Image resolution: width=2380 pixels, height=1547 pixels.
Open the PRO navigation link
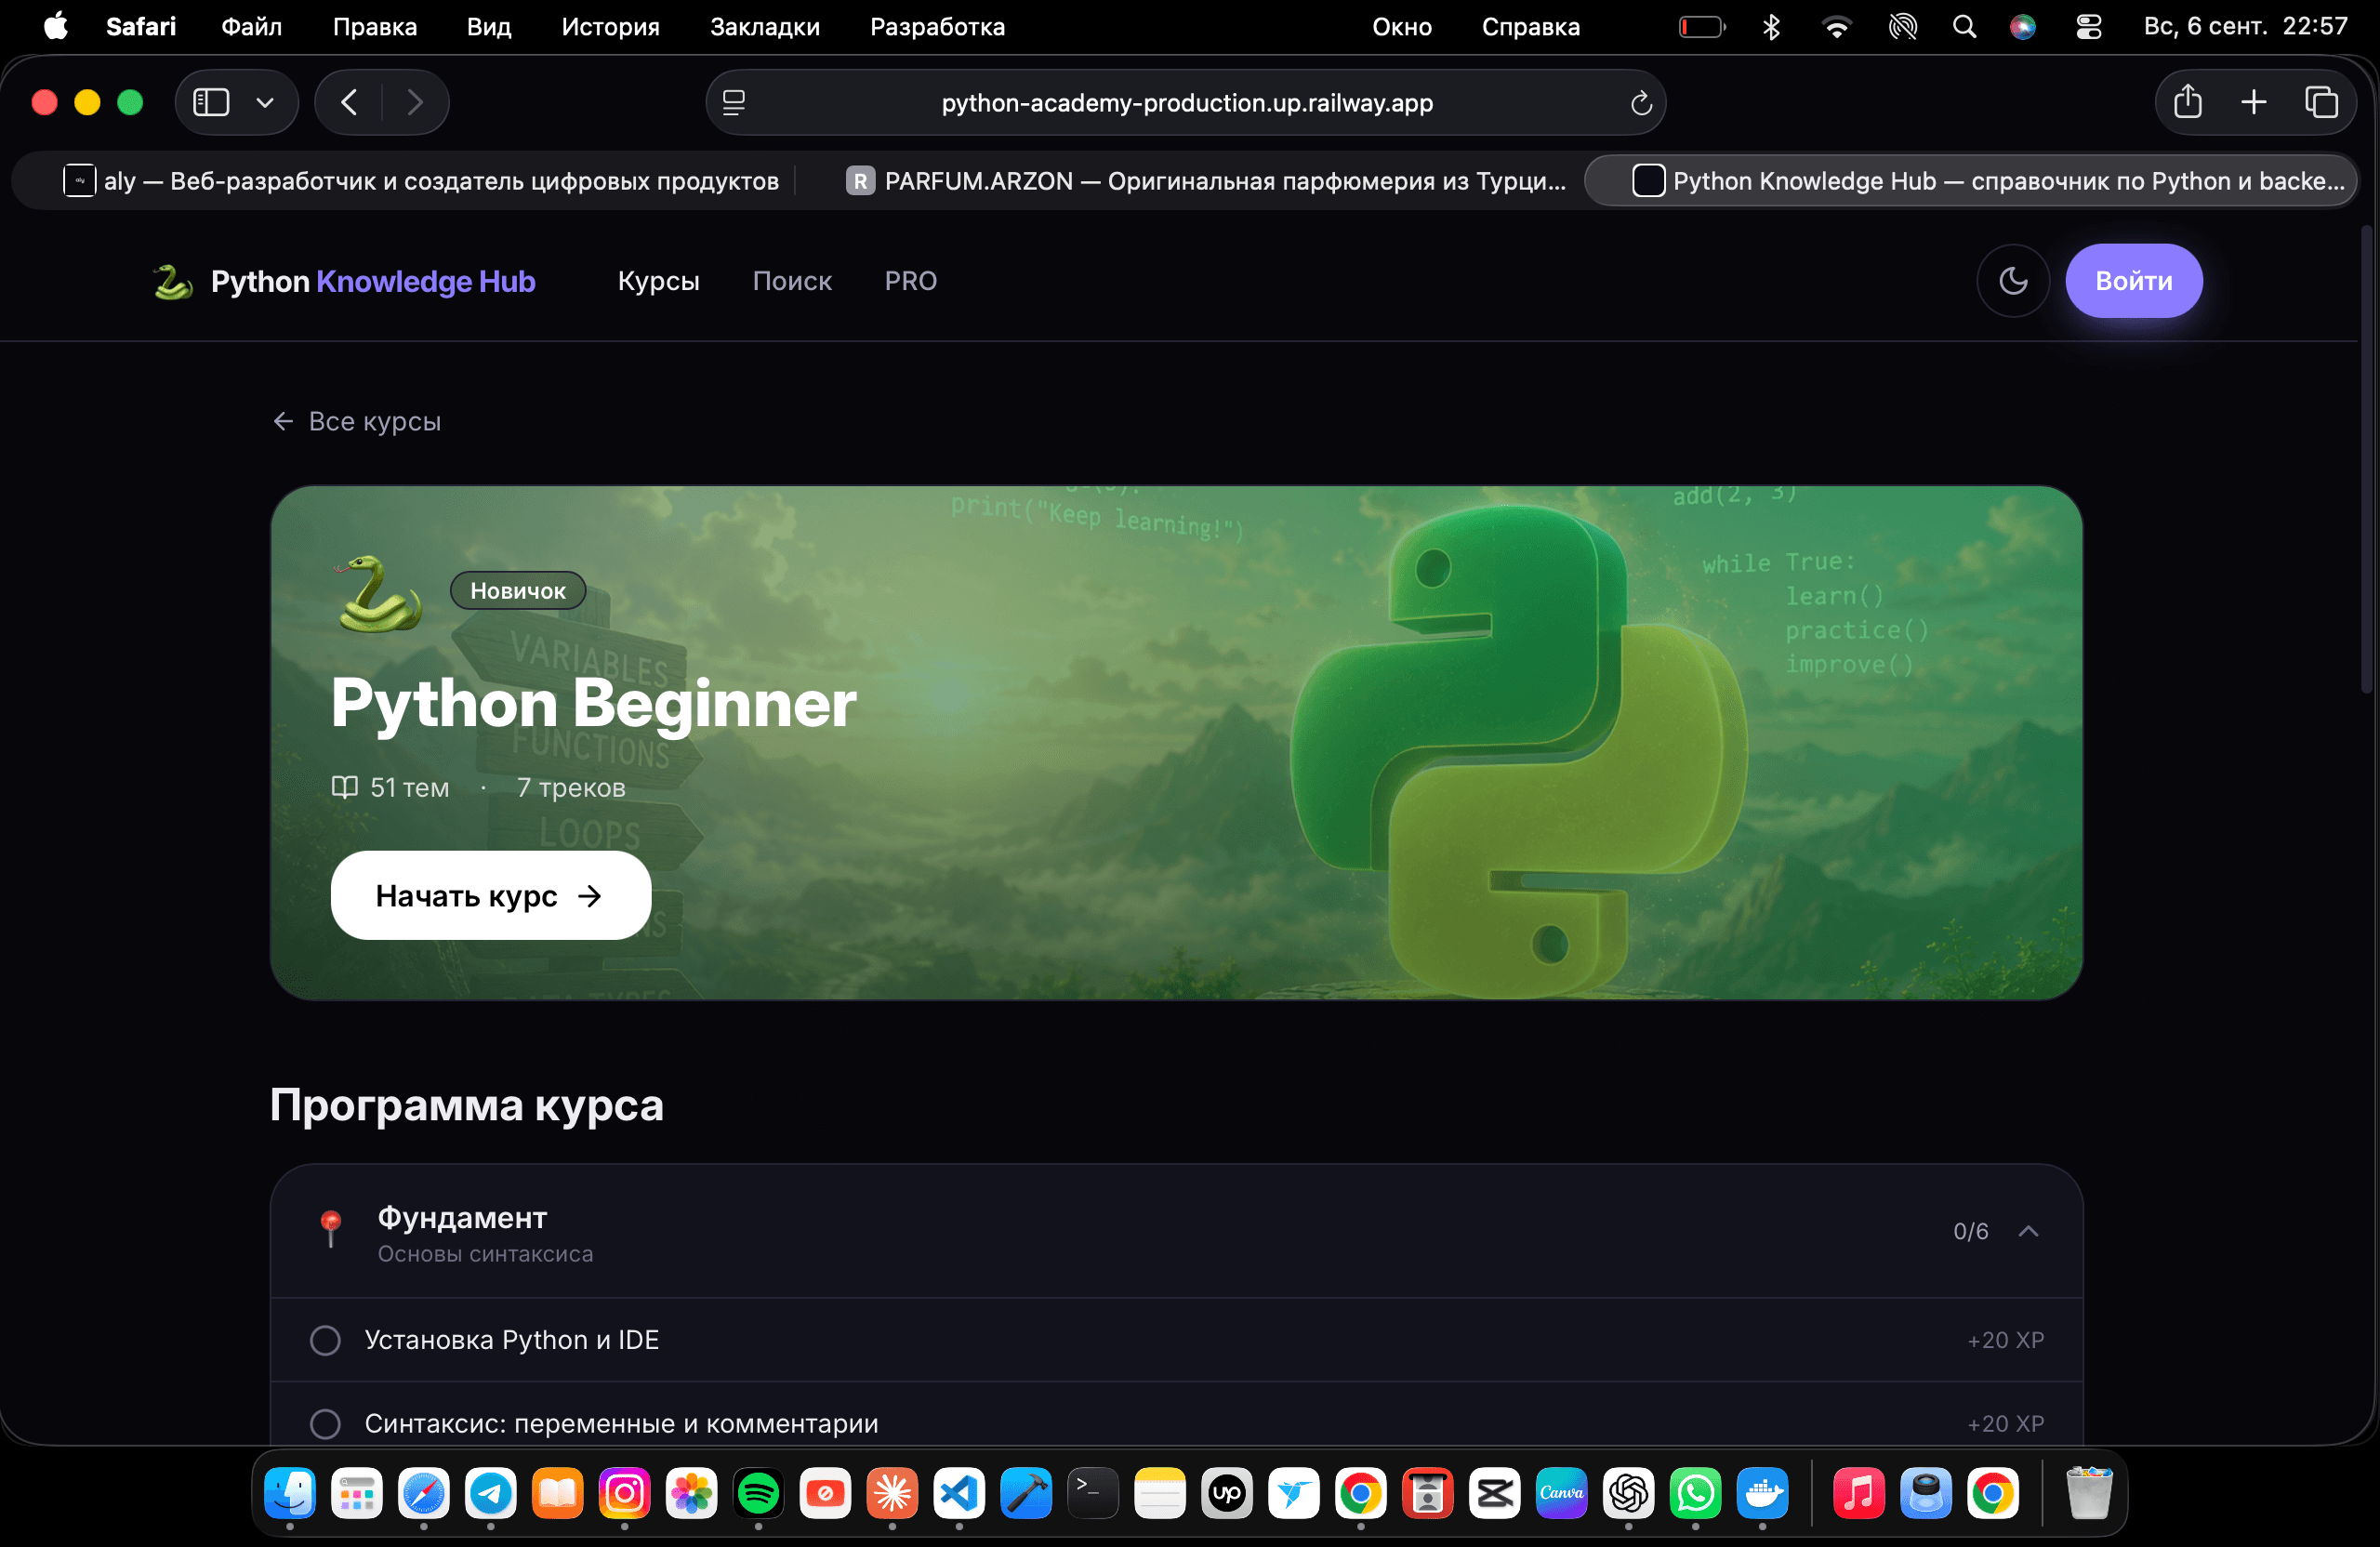click(x=910, y=281)
